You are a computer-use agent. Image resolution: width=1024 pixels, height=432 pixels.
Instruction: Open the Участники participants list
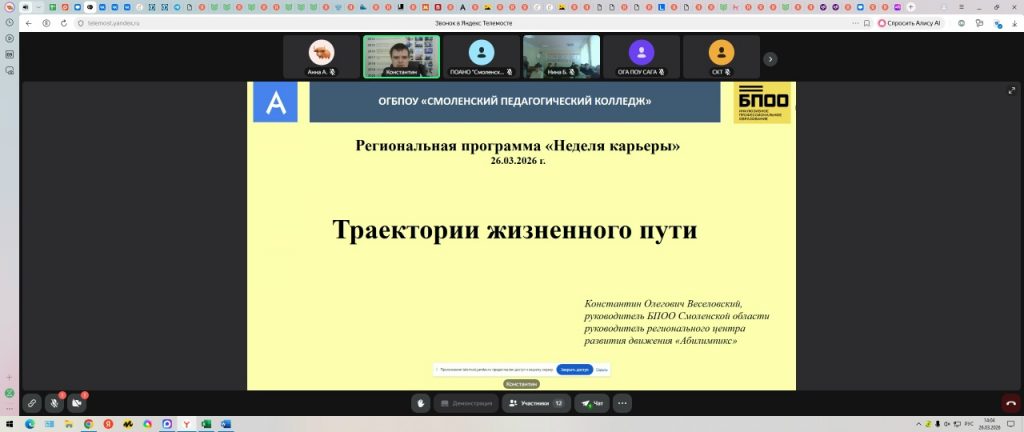coord(537,403)
